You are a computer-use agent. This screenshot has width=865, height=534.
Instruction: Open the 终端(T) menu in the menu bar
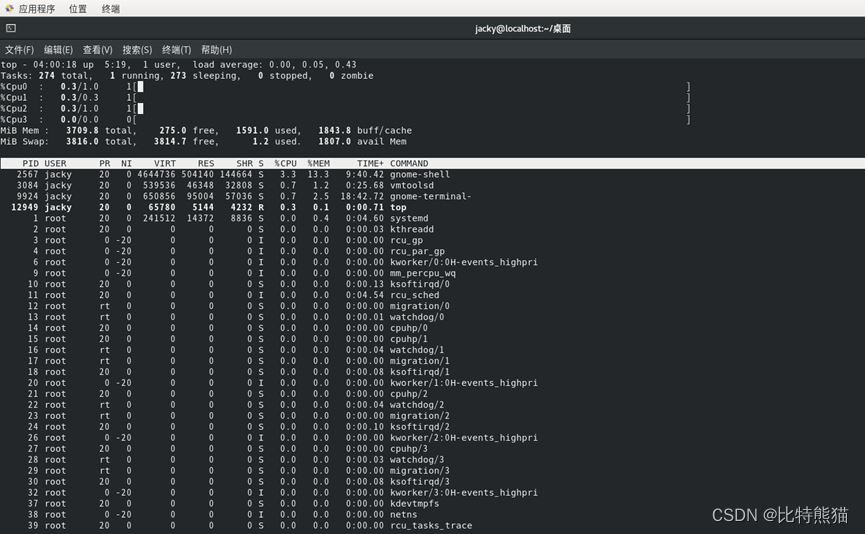[176, 50]
